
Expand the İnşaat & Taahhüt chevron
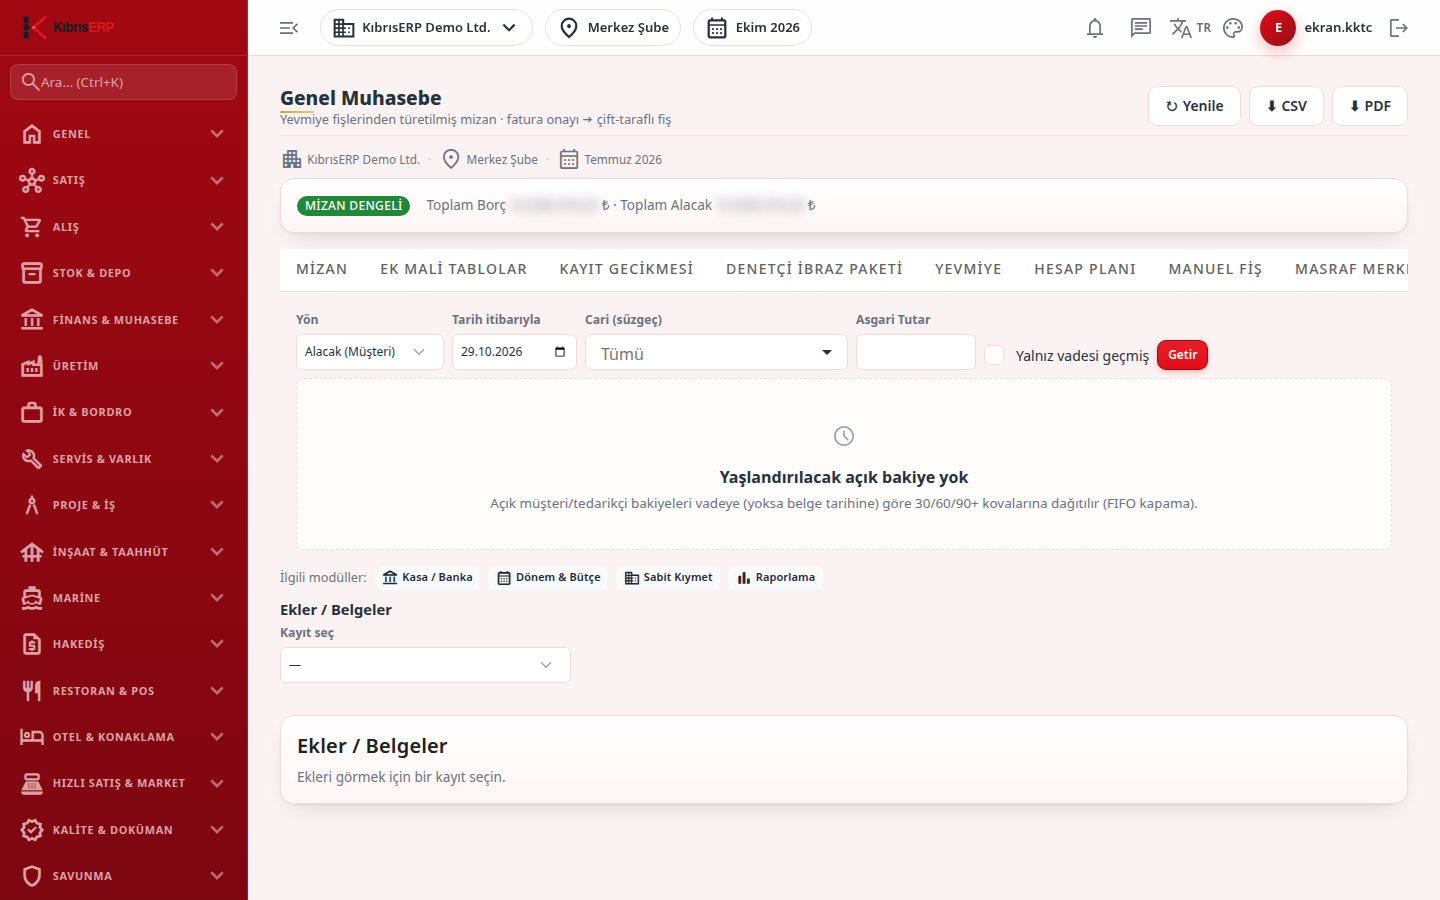click(x=217, y=552)
